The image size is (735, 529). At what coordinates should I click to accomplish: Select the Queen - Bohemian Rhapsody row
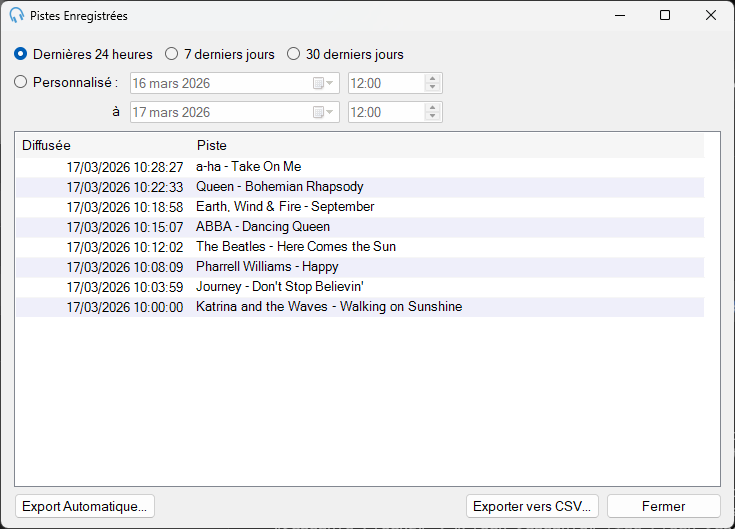point(360,187)
